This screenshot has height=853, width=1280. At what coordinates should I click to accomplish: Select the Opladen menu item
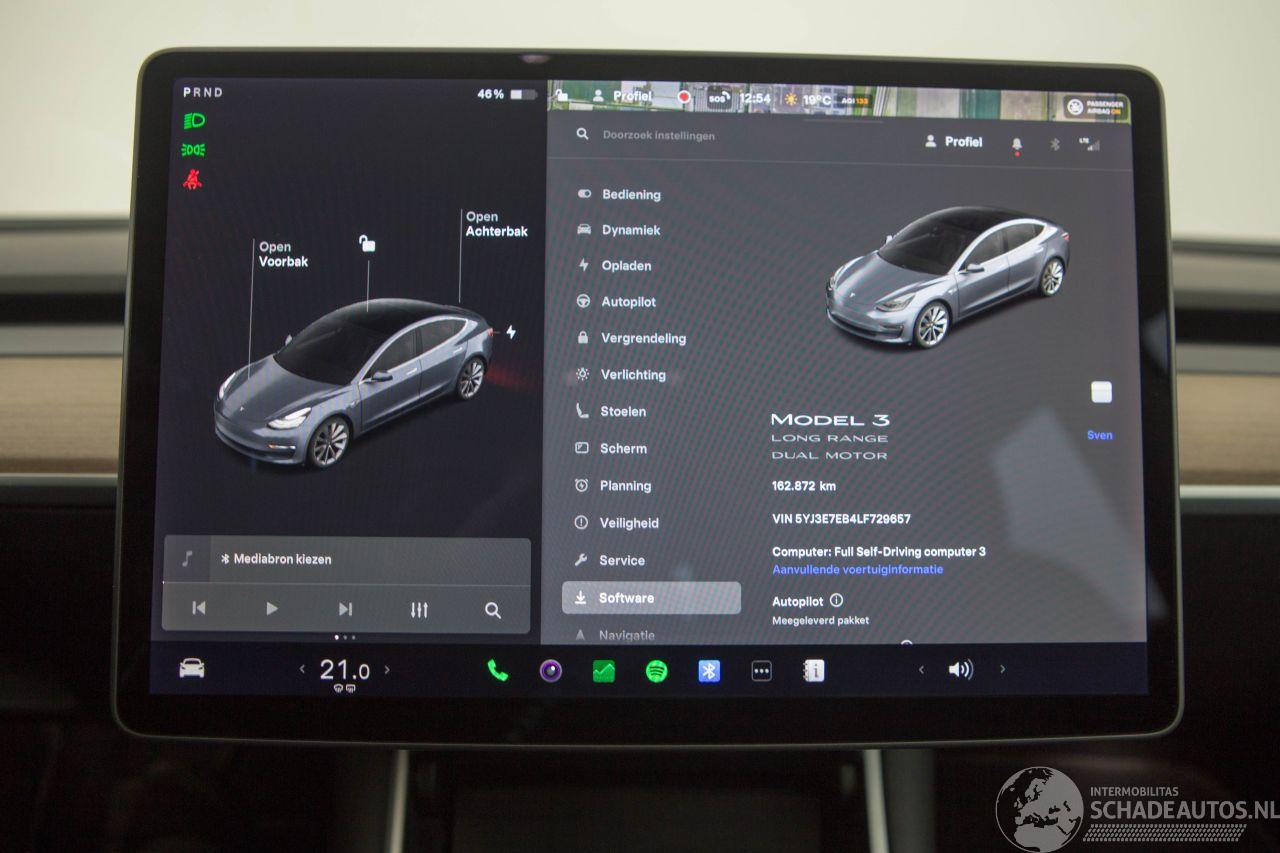click(x=626, y=266)
